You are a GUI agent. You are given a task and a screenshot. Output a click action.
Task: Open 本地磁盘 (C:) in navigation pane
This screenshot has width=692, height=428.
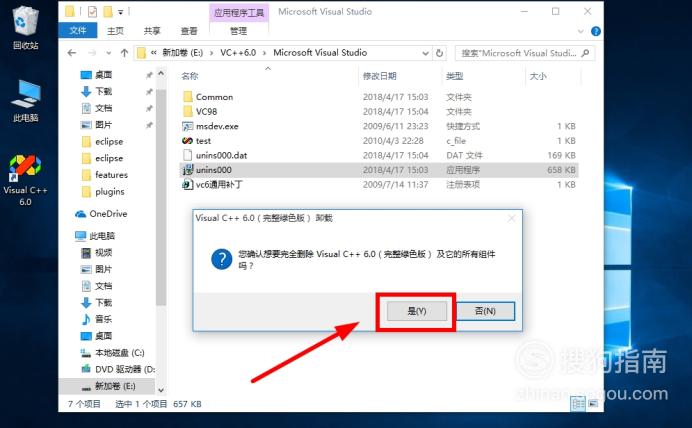click(x=113, y=353)
